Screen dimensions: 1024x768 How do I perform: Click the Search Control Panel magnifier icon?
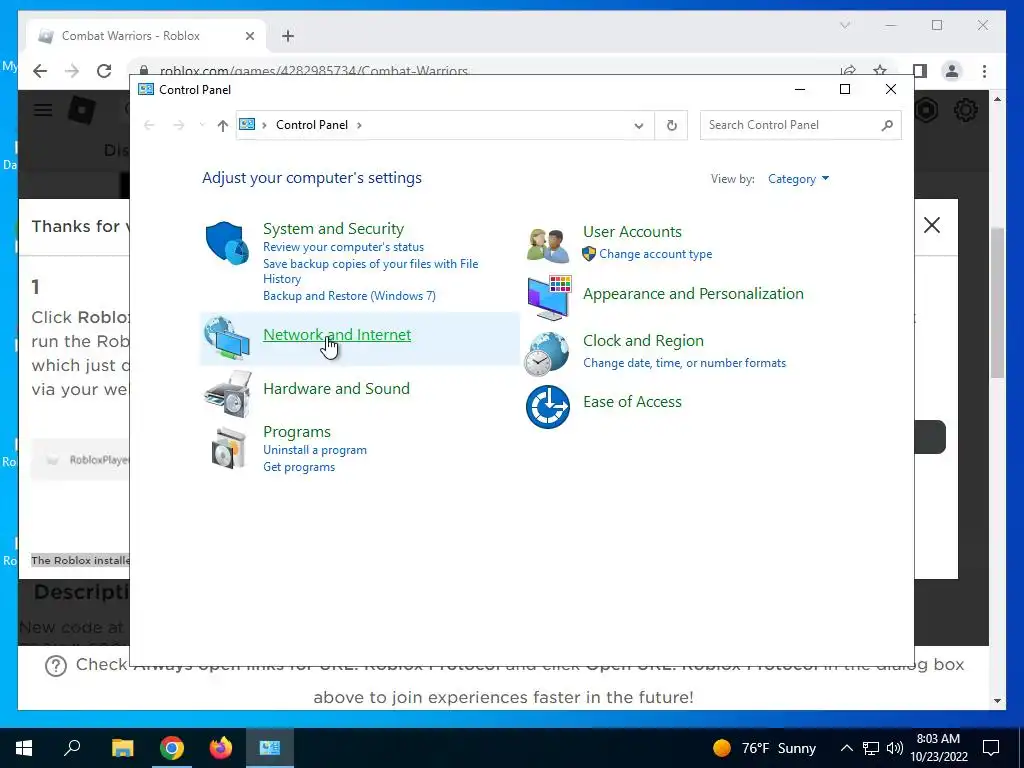pos(887,125)
